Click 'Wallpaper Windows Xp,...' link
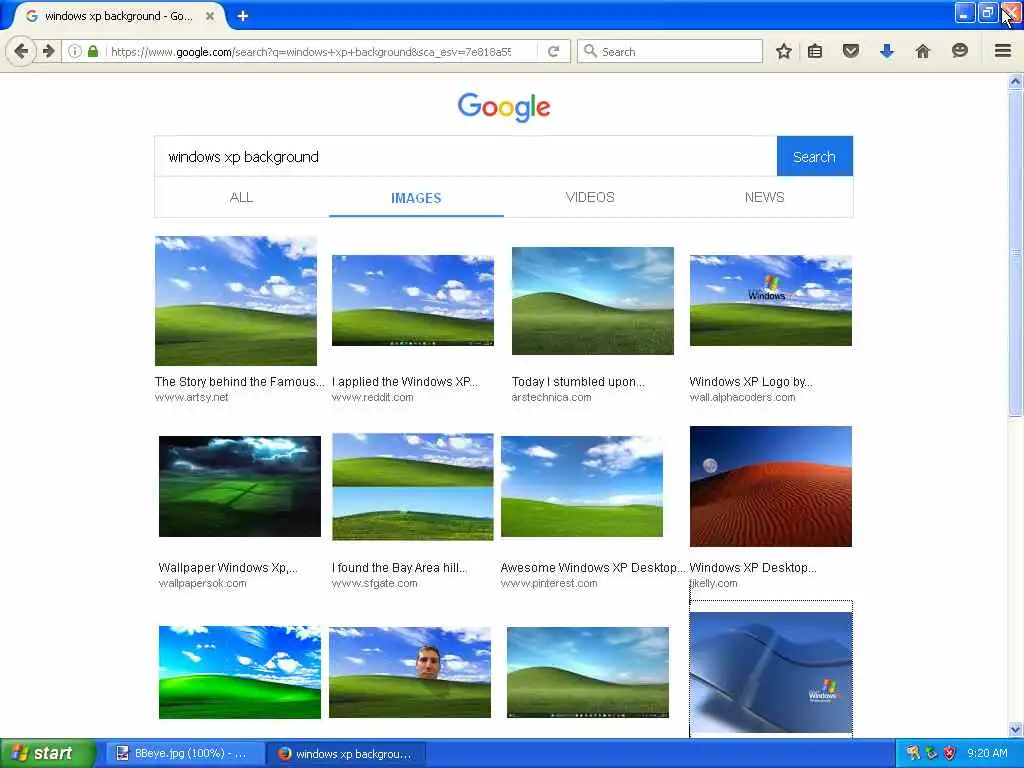 pyautogui.click(x=228, y=568)
